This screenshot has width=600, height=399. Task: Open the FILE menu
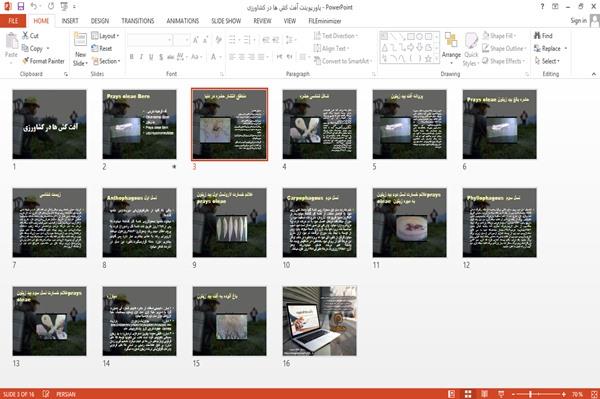coord(13,21)
